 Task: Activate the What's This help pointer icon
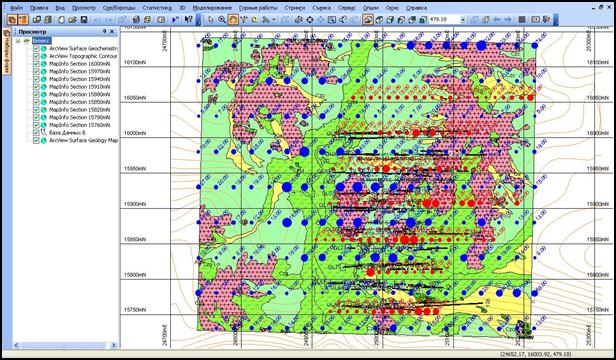point(189,19)
